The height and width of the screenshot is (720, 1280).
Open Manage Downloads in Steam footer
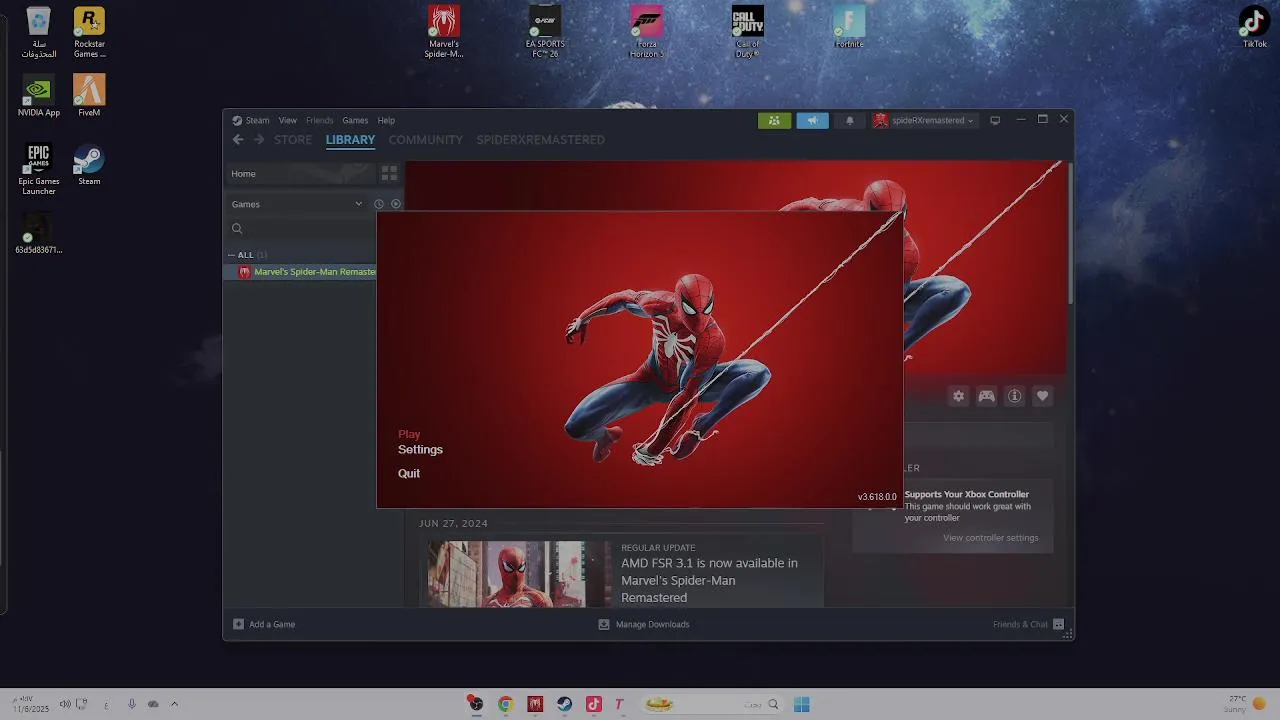[x=644, y=624]
